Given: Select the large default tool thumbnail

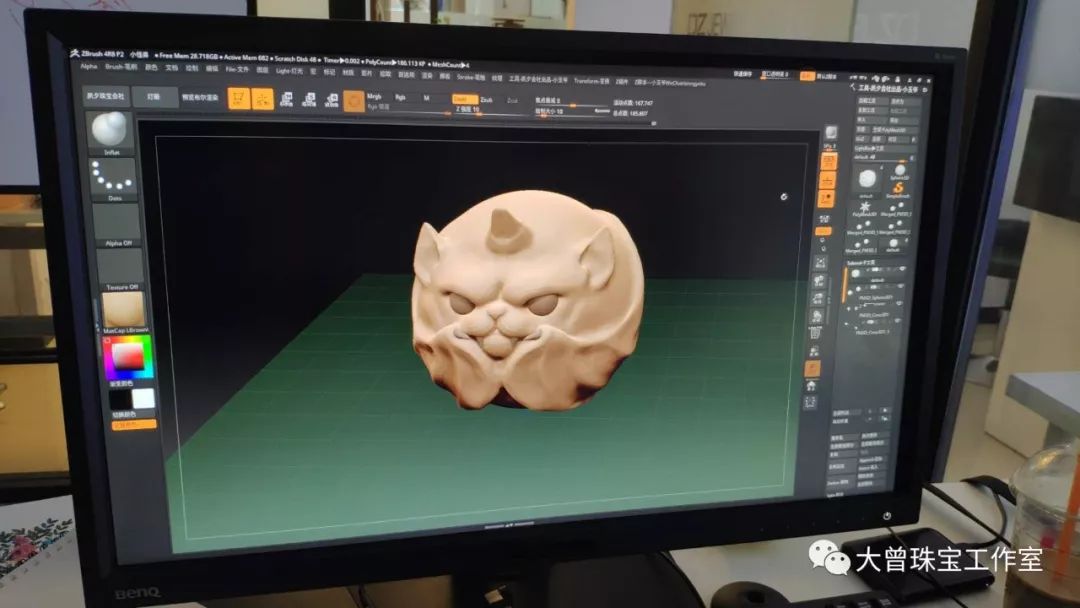Looking at the screenshot, I should (x=867, y=179).
